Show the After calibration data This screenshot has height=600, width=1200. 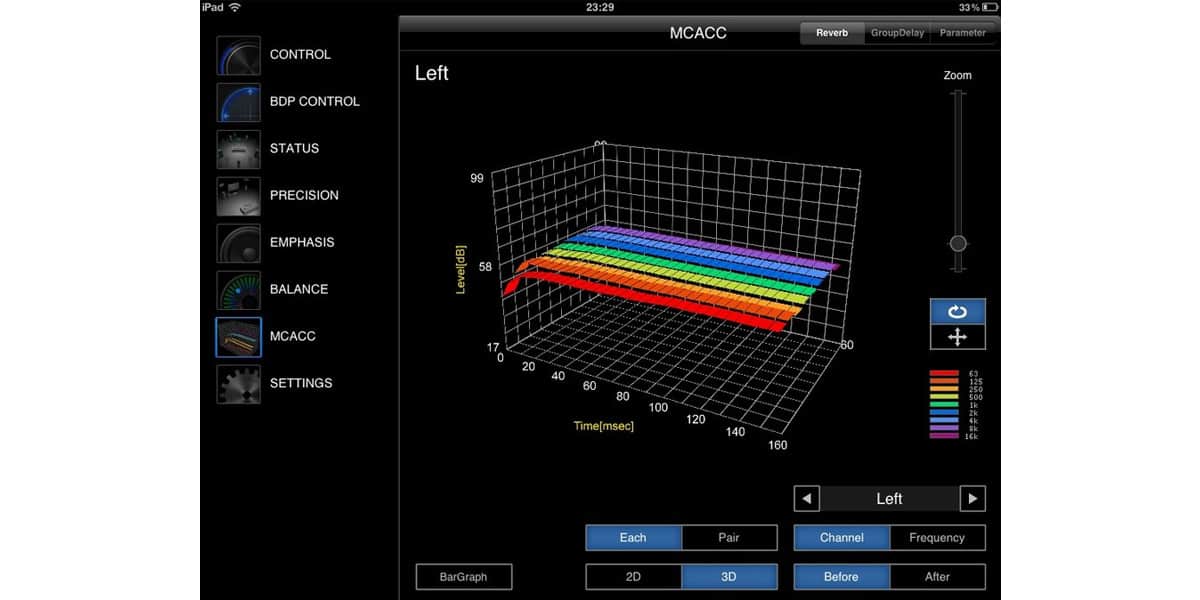[937, 577]
